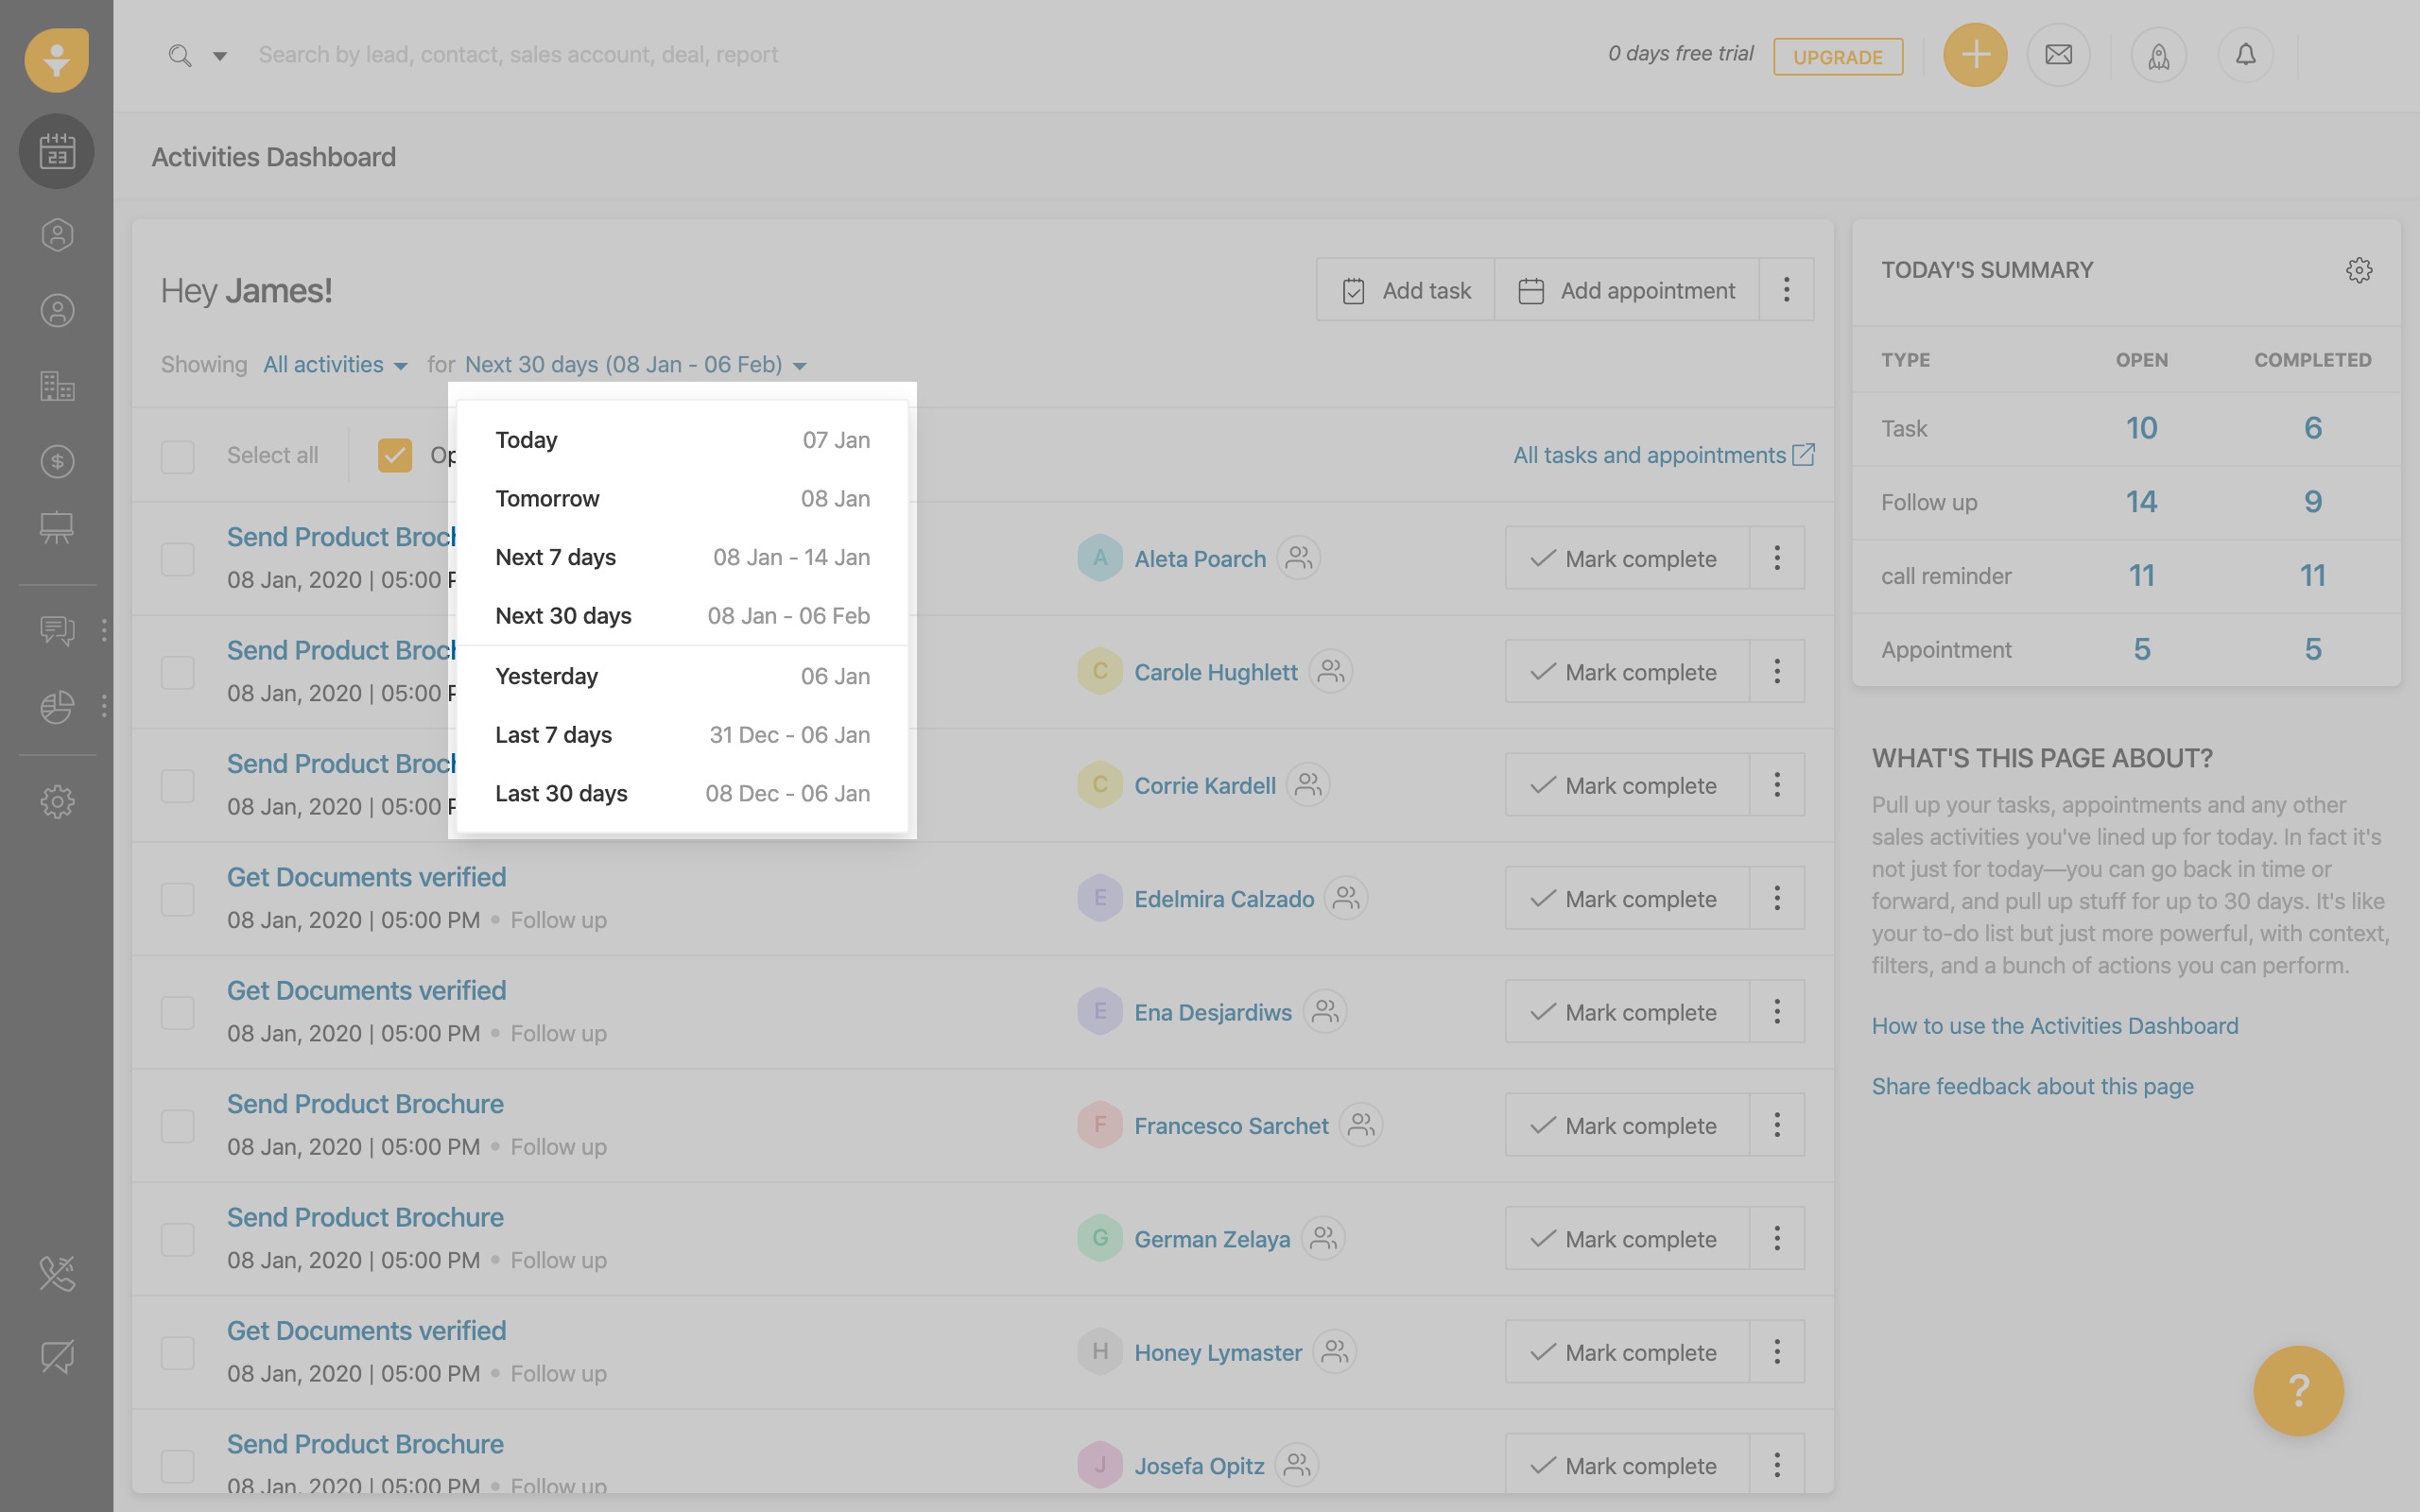Screen dimensions: 2420x1512
Task: Click the Add appointment button
Action: tap(1627, 290)
